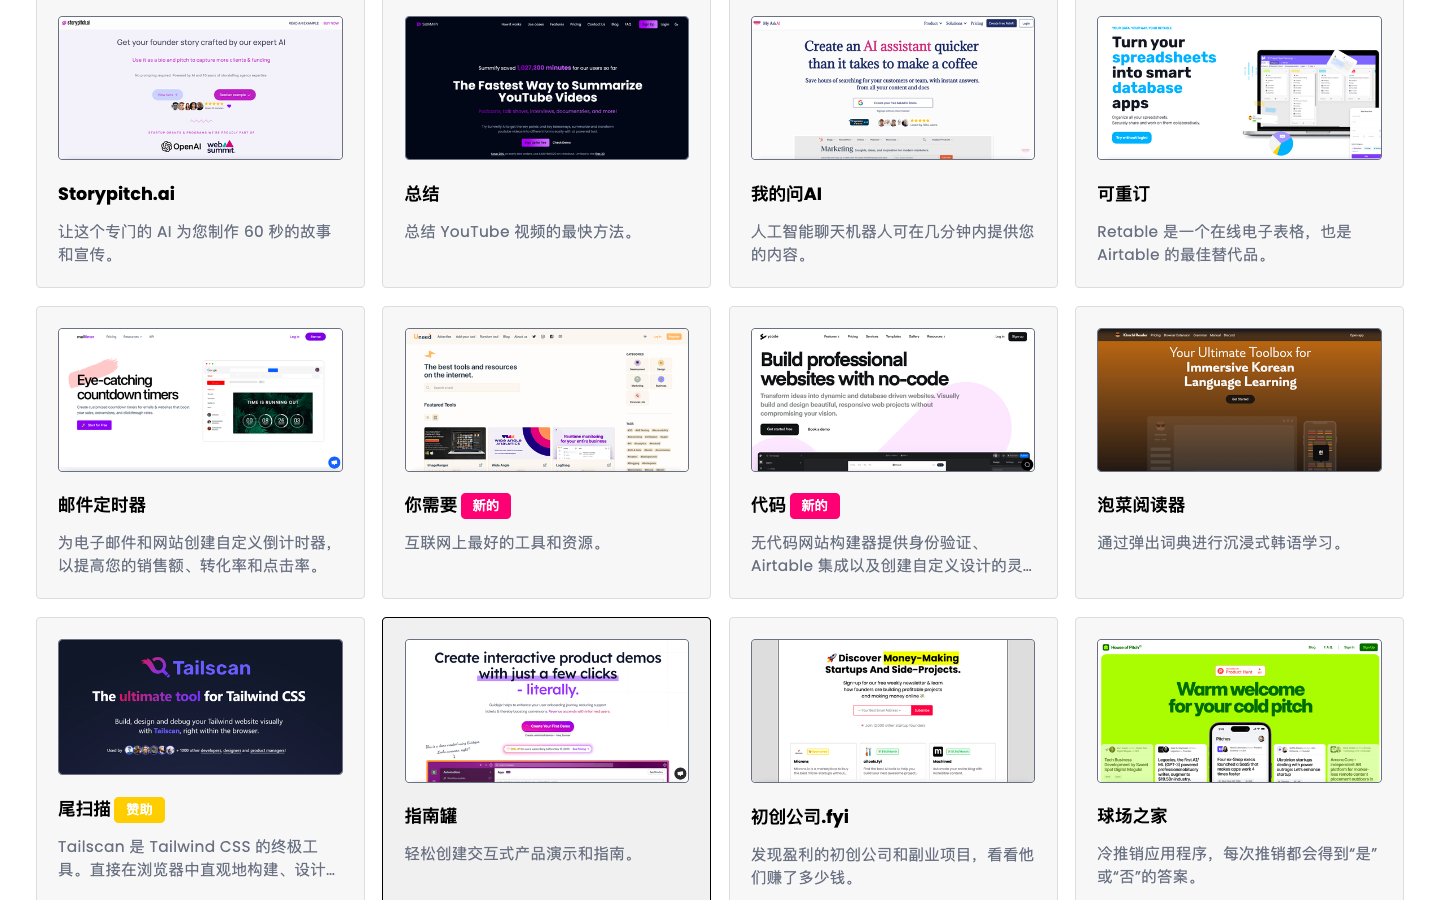Open the Korean language learning thumbnail

(1239, 400)
